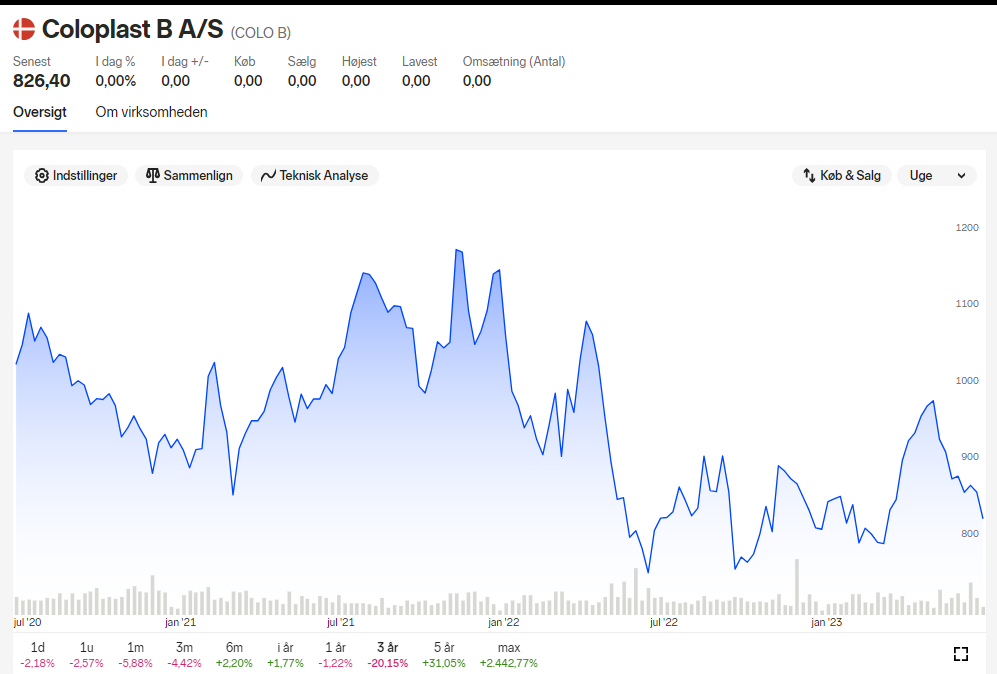Select the i år time range
The width and height of the screenshot is (997, 674).
tap(285, 654)
